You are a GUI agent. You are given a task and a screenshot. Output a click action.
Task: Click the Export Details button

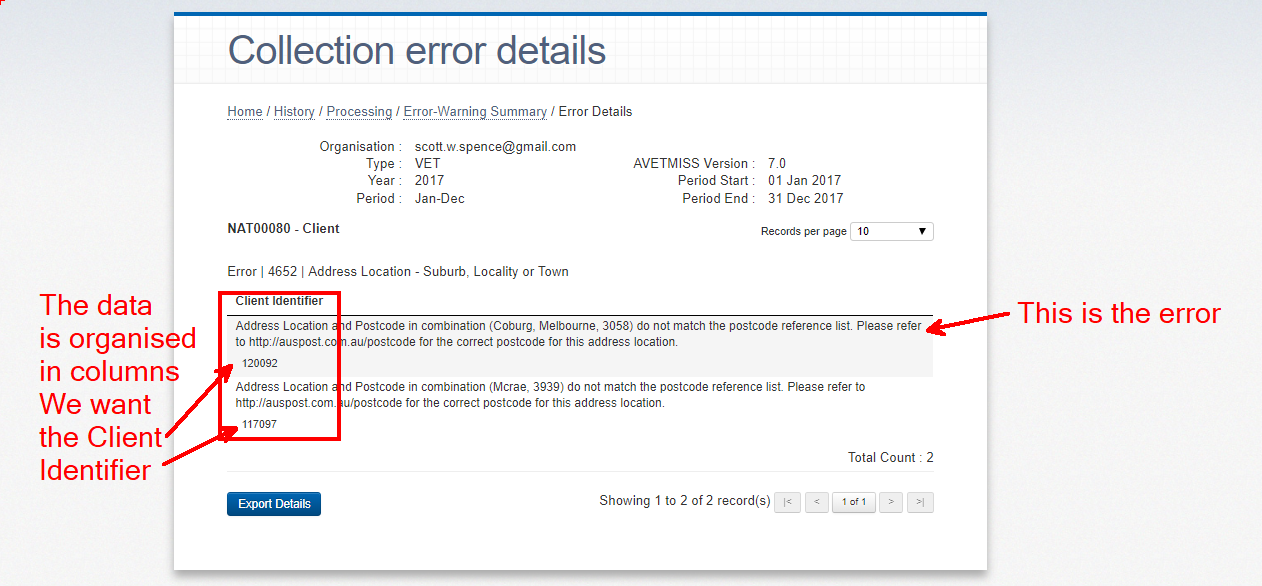pos(274,504)
